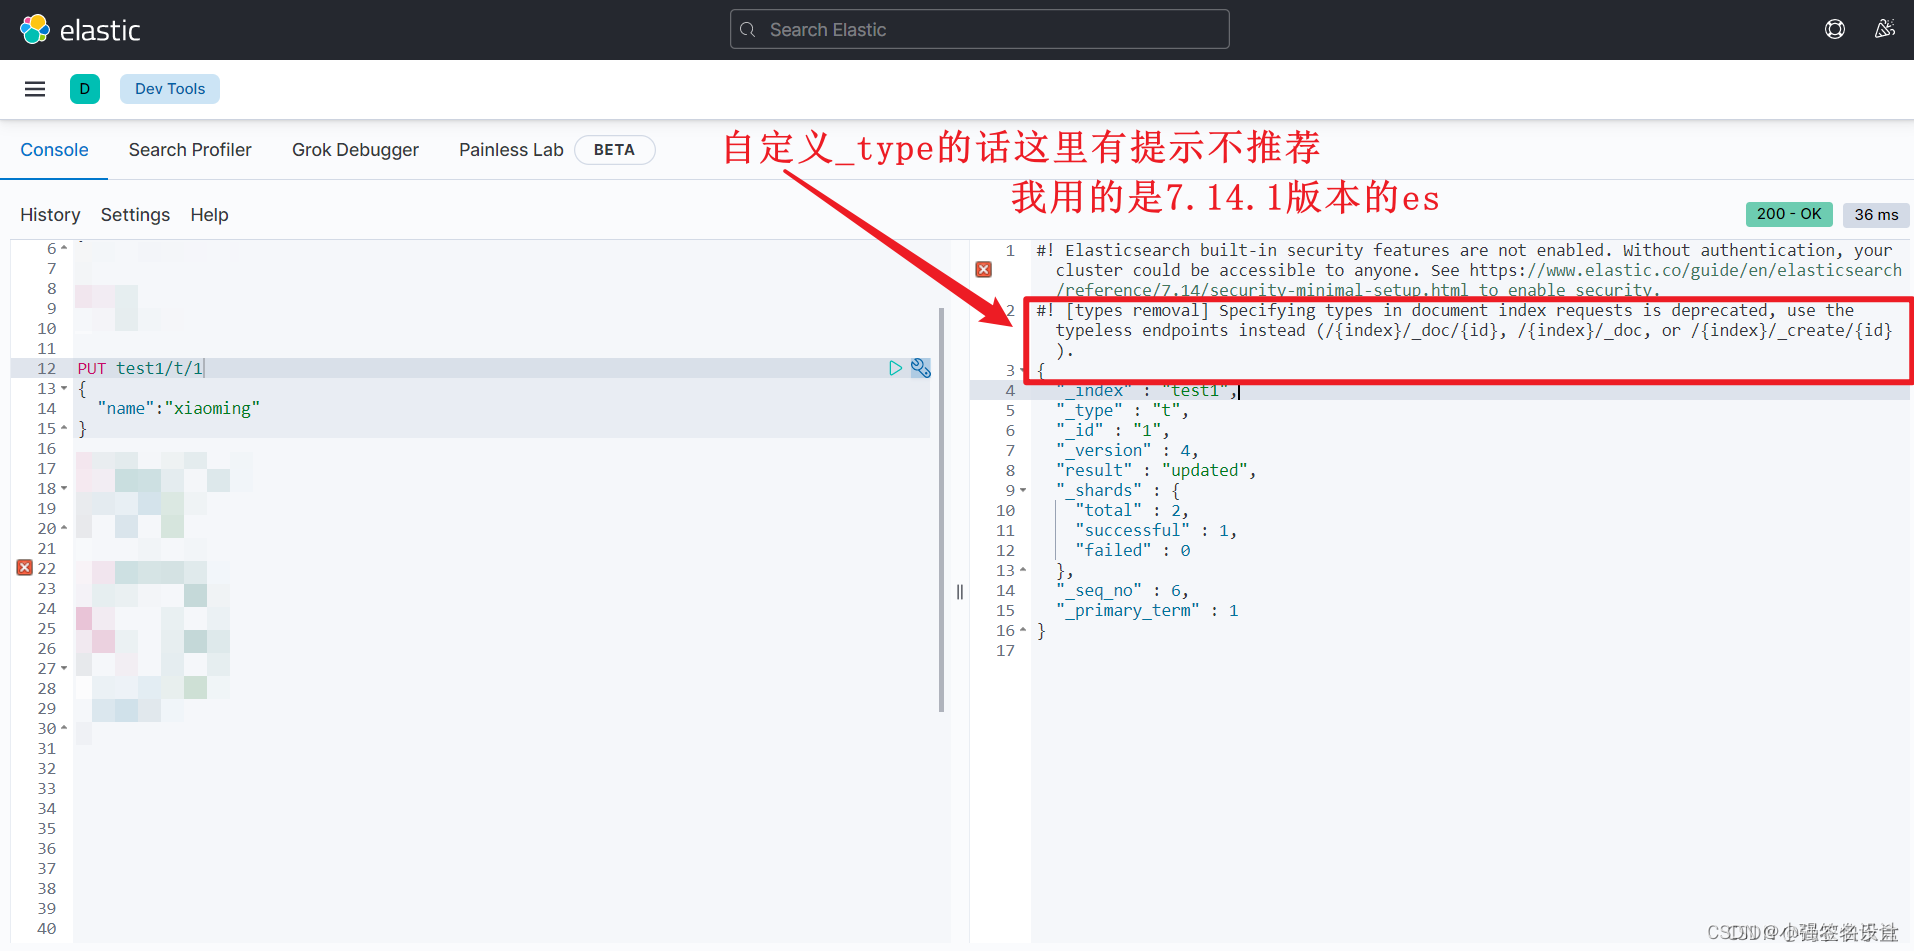Open the wrench actions menu for request
1914x951 pixels.
click(x=921, y=368)
